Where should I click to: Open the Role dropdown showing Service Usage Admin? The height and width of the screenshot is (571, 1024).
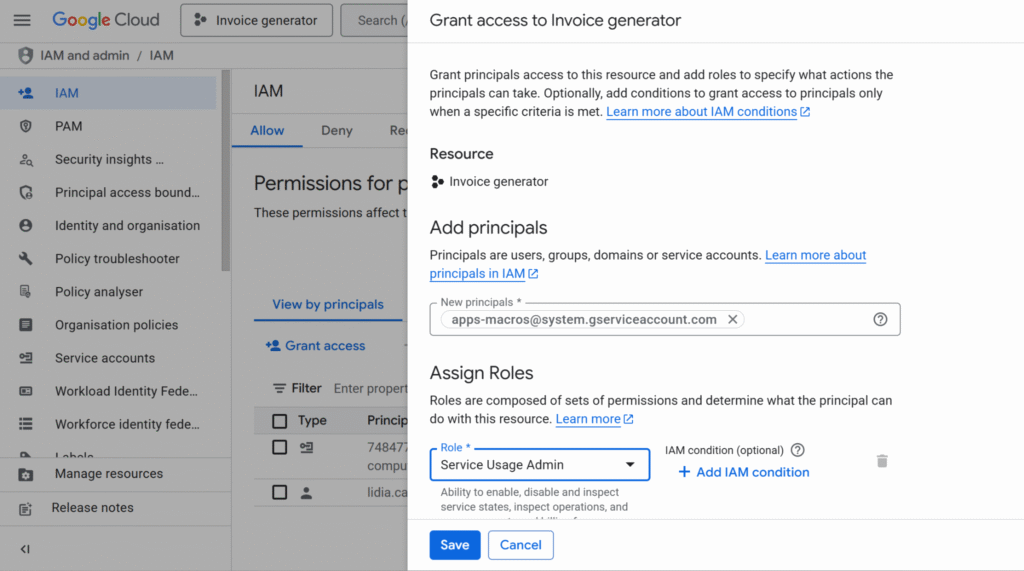pyautogui.click(x=540, y=464)
